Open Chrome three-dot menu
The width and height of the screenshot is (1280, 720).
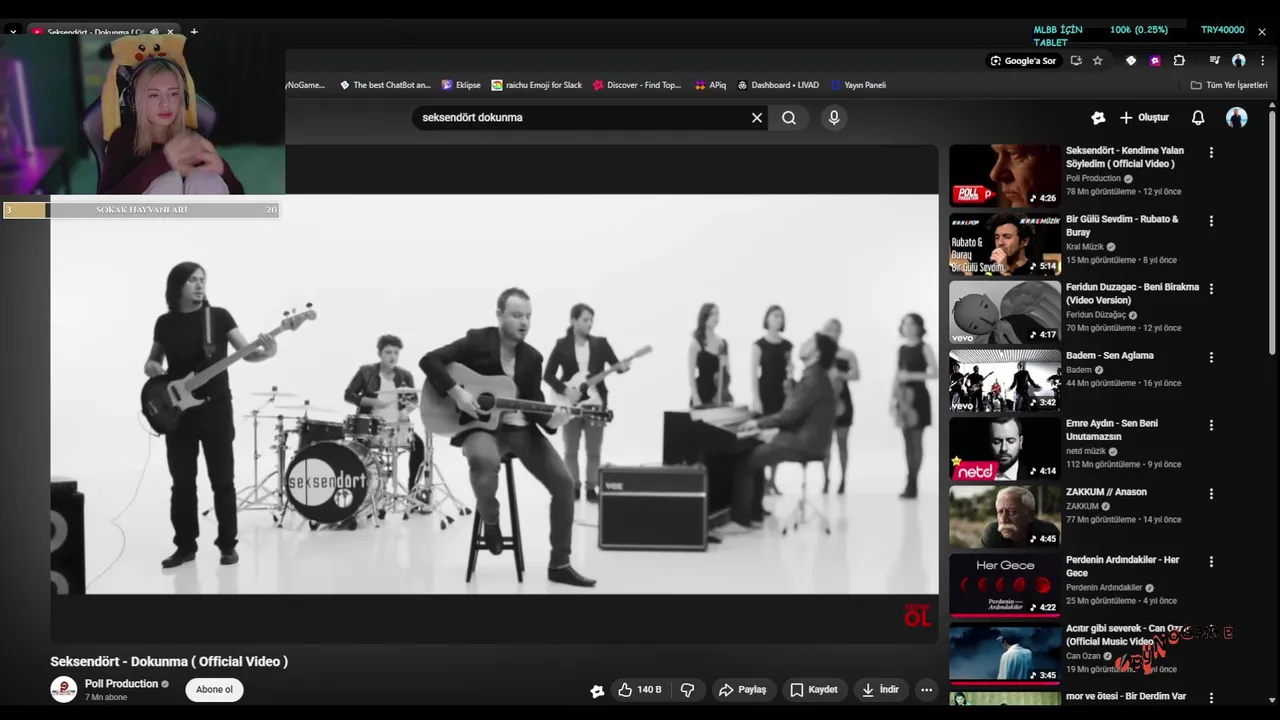(x=1262, y=61)
